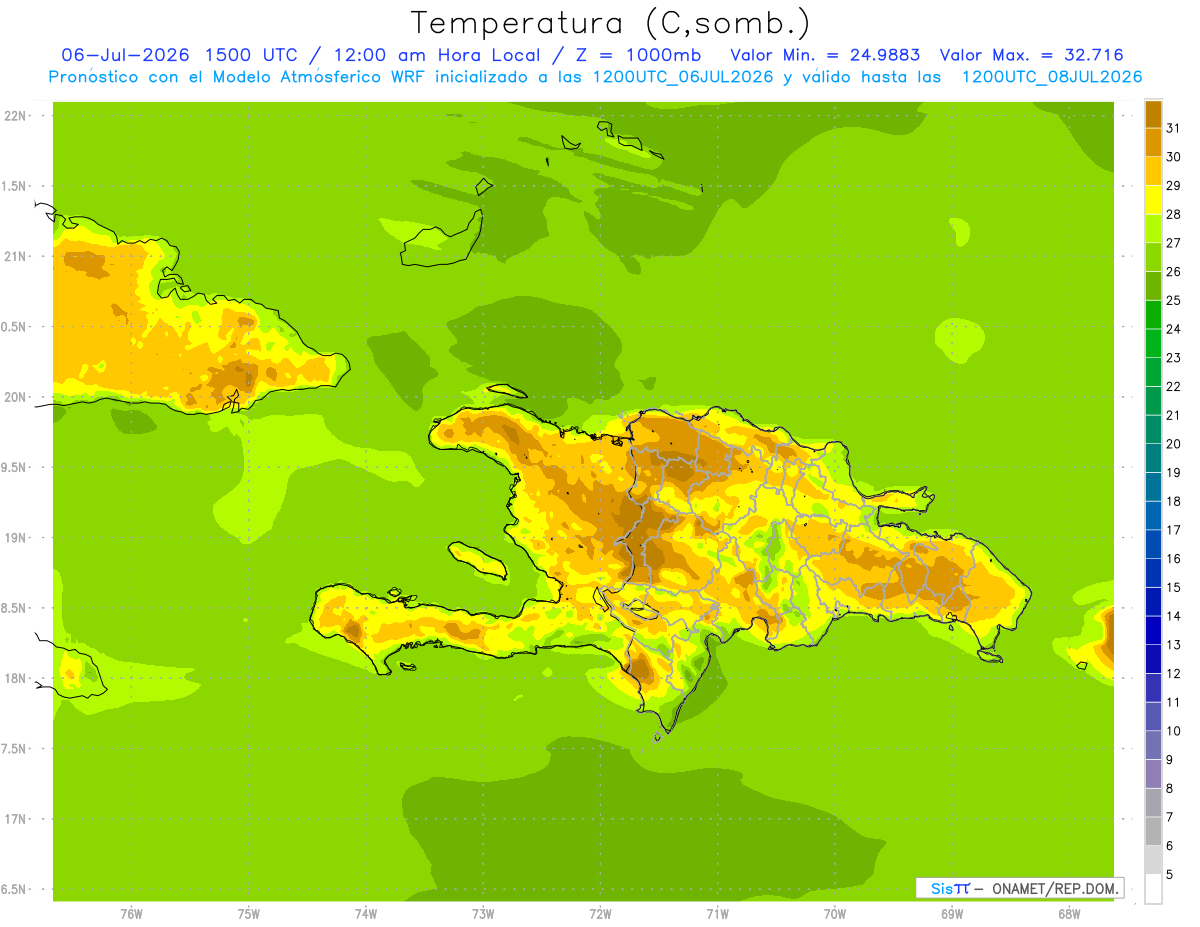Screen dimensions: 1200x927
Task: Click the legend value 28
Action: coord(1173,214)
